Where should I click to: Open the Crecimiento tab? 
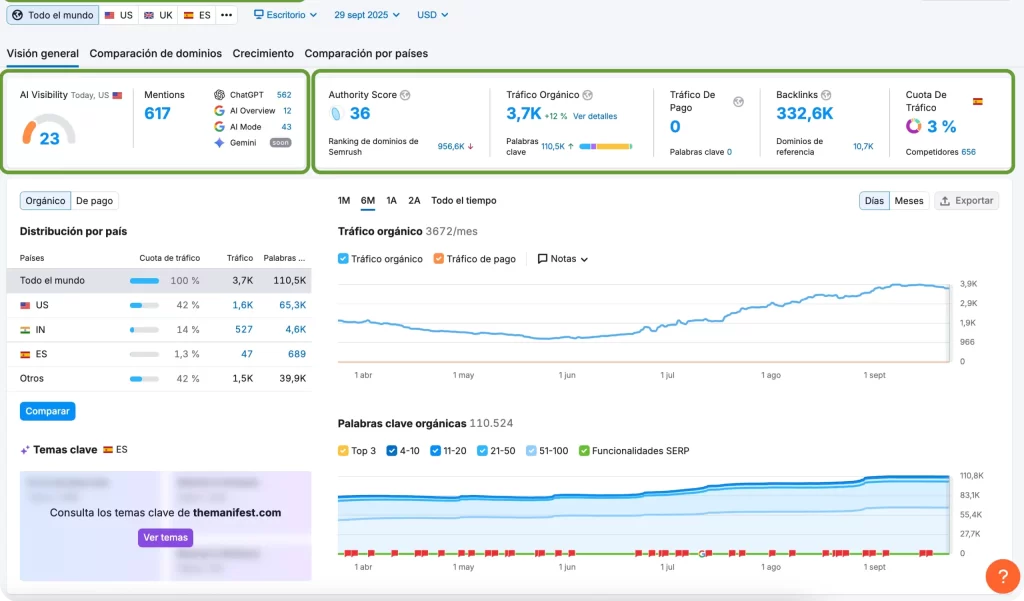tap(263, 54)
